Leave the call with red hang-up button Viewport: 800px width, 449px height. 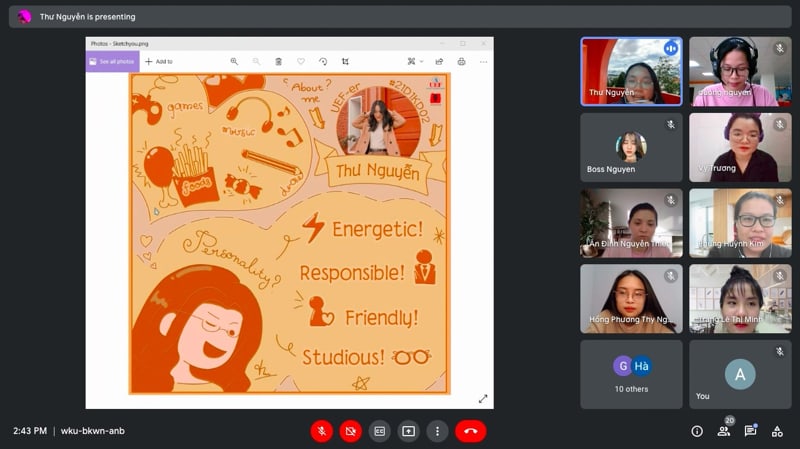(470, 431)
